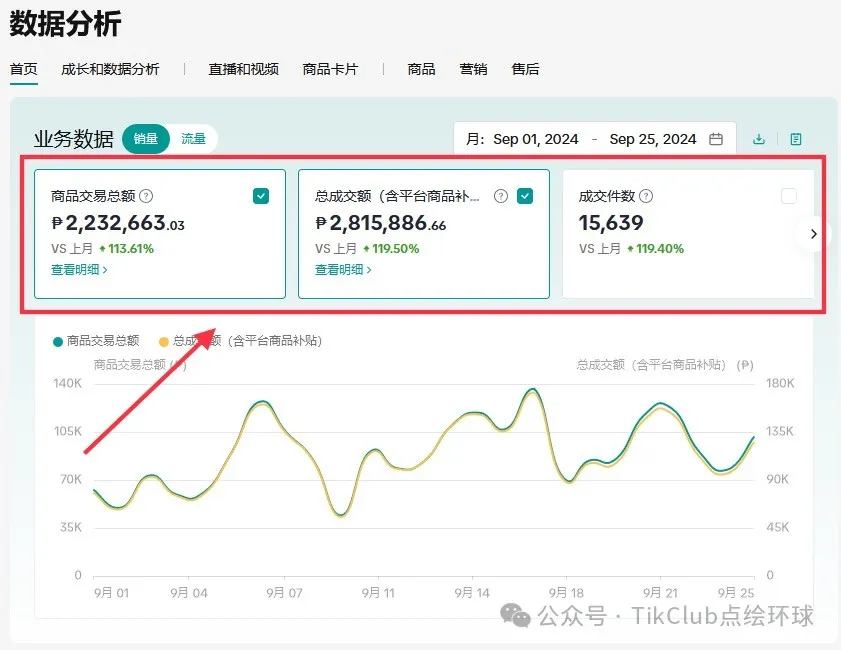Click the yellow 总成交额 legend dot

coord(164,341)
